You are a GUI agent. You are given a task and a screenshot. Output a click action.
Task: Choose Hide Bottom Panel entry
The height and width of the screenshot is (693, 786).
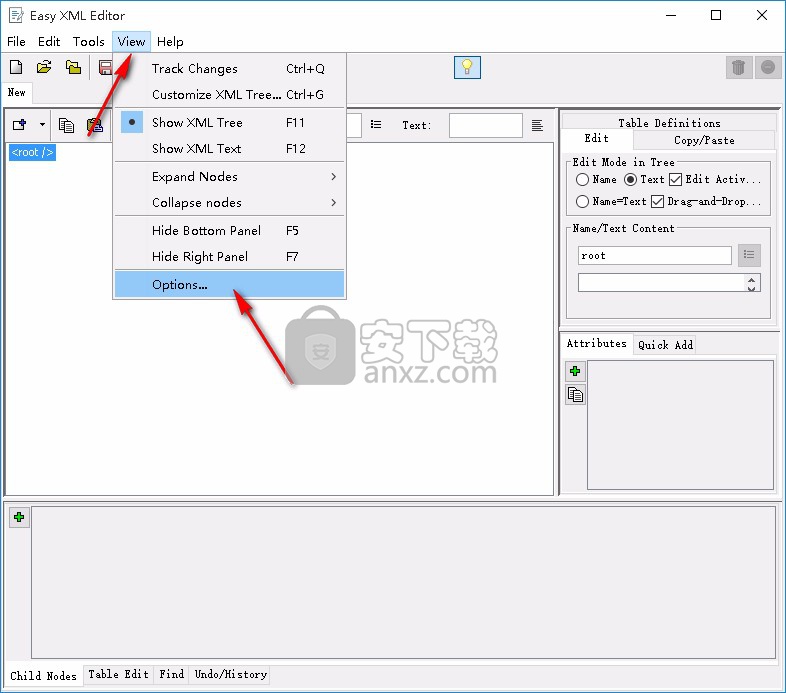coord(230,231)
